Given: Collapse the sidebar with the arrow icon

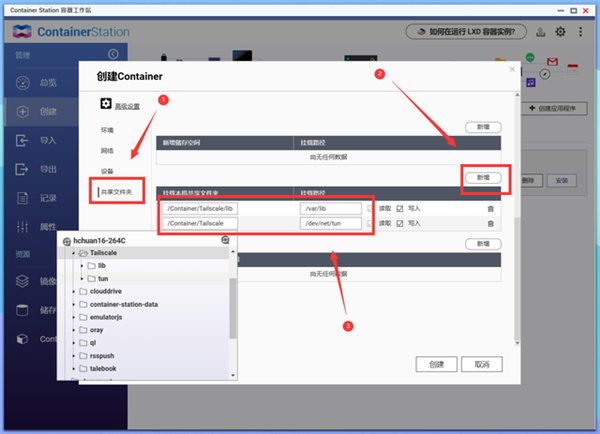Looking at the screenshot, I should point(113,54).
